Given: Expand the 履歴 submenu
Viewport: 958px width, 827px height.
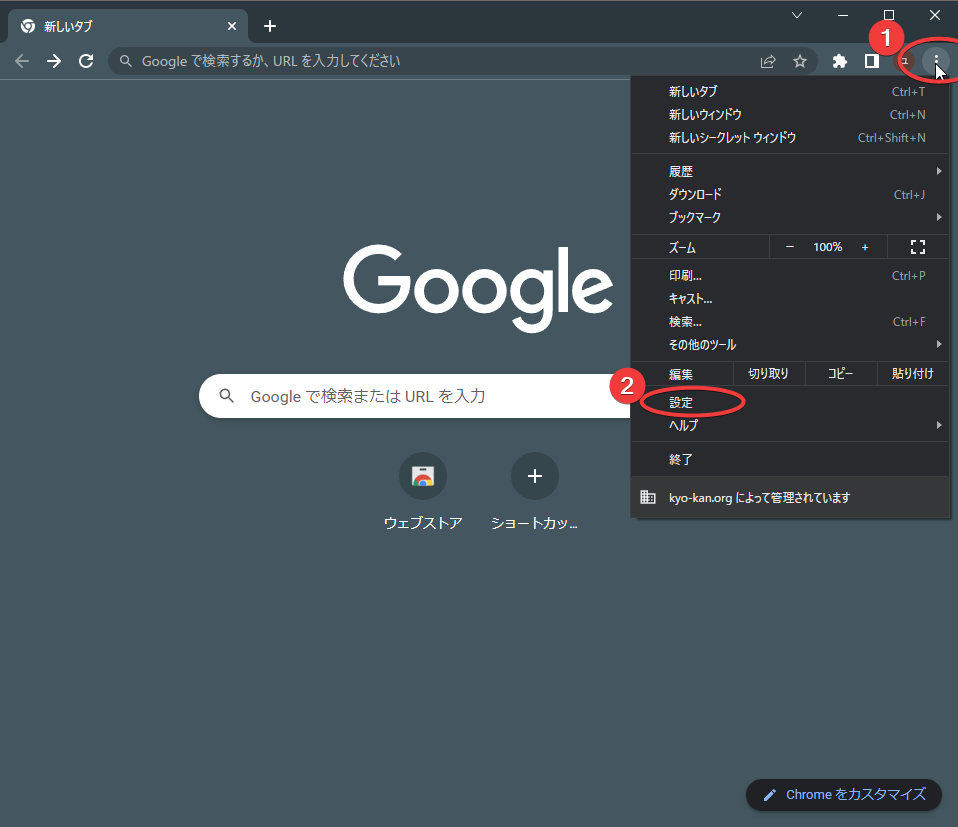Looking at the screenshot, I should coord(791,172).
